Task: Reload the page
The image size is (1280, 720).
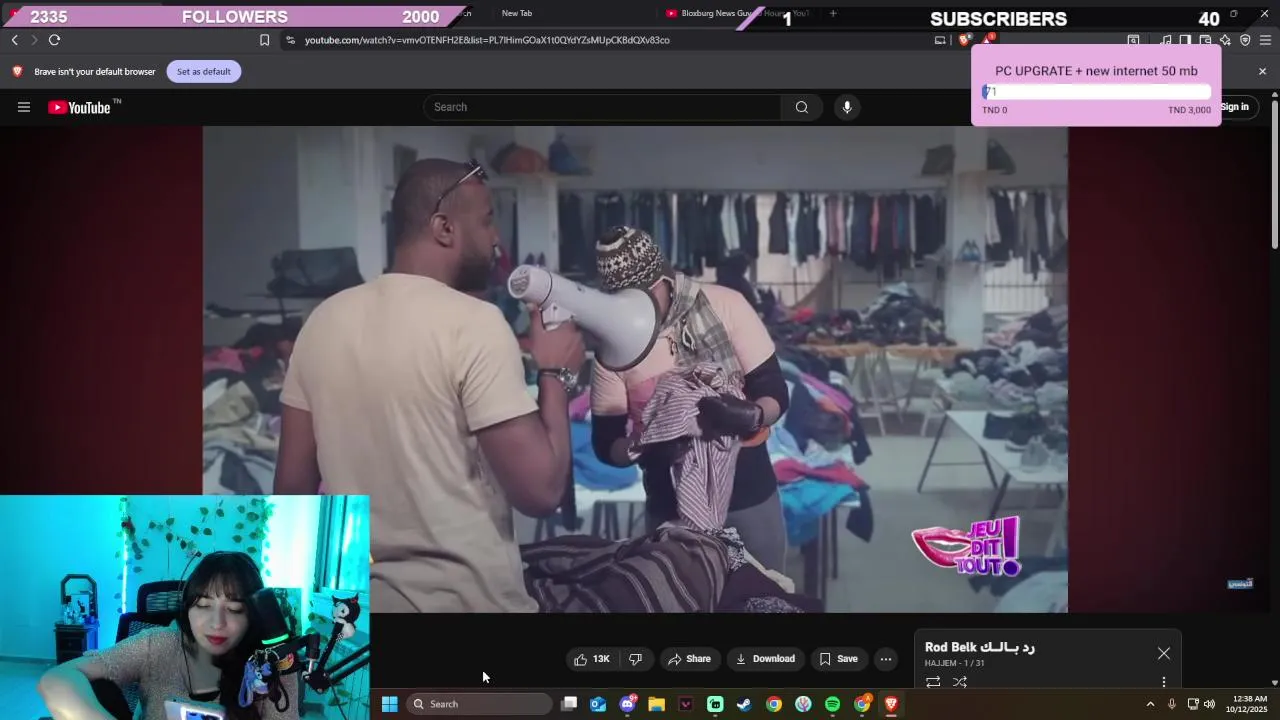Action: pyautogui.click(x=54, y=40)
